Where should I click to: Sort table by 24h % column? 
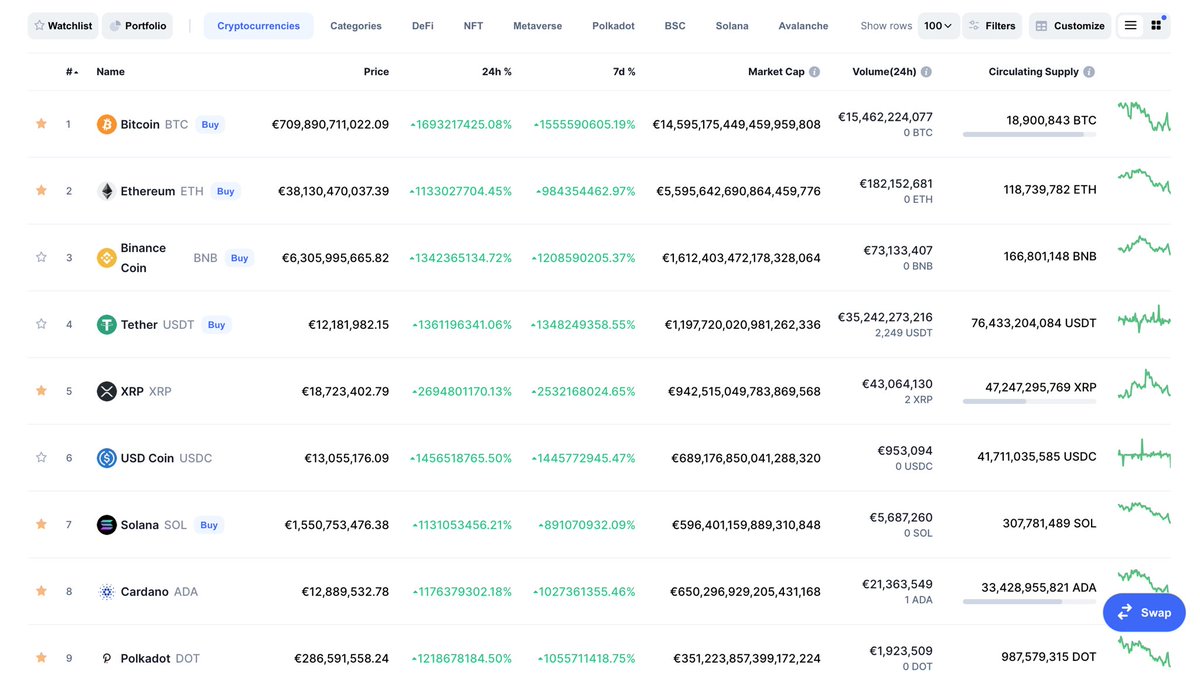point(496,72)
